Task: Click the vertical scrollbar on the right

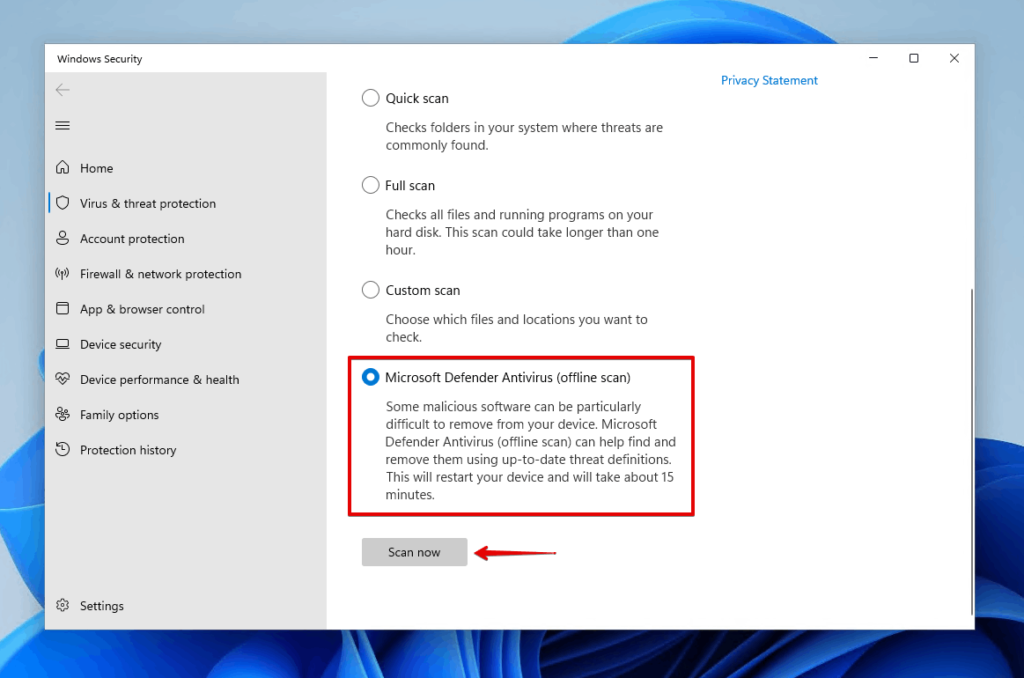Action: point(969,450)
